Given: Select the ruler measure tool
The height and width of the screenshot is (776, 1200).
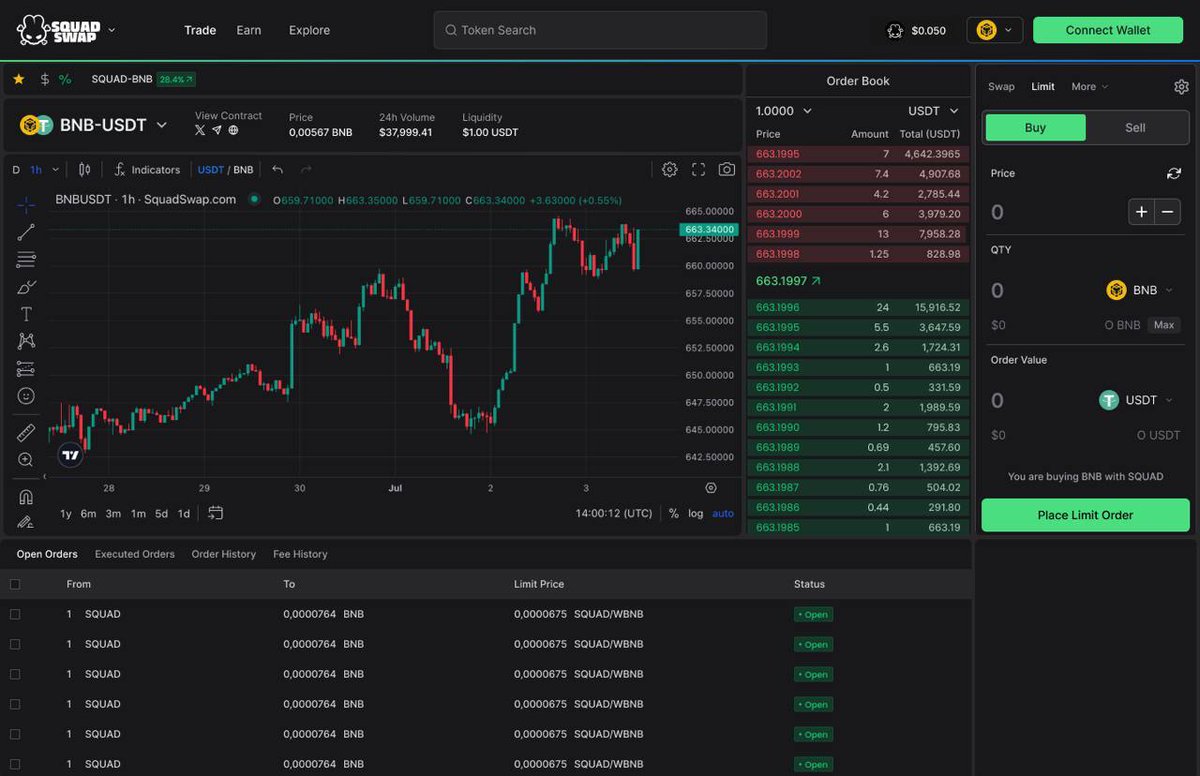Looking at the screenshot, I should [x=26, y=433].
